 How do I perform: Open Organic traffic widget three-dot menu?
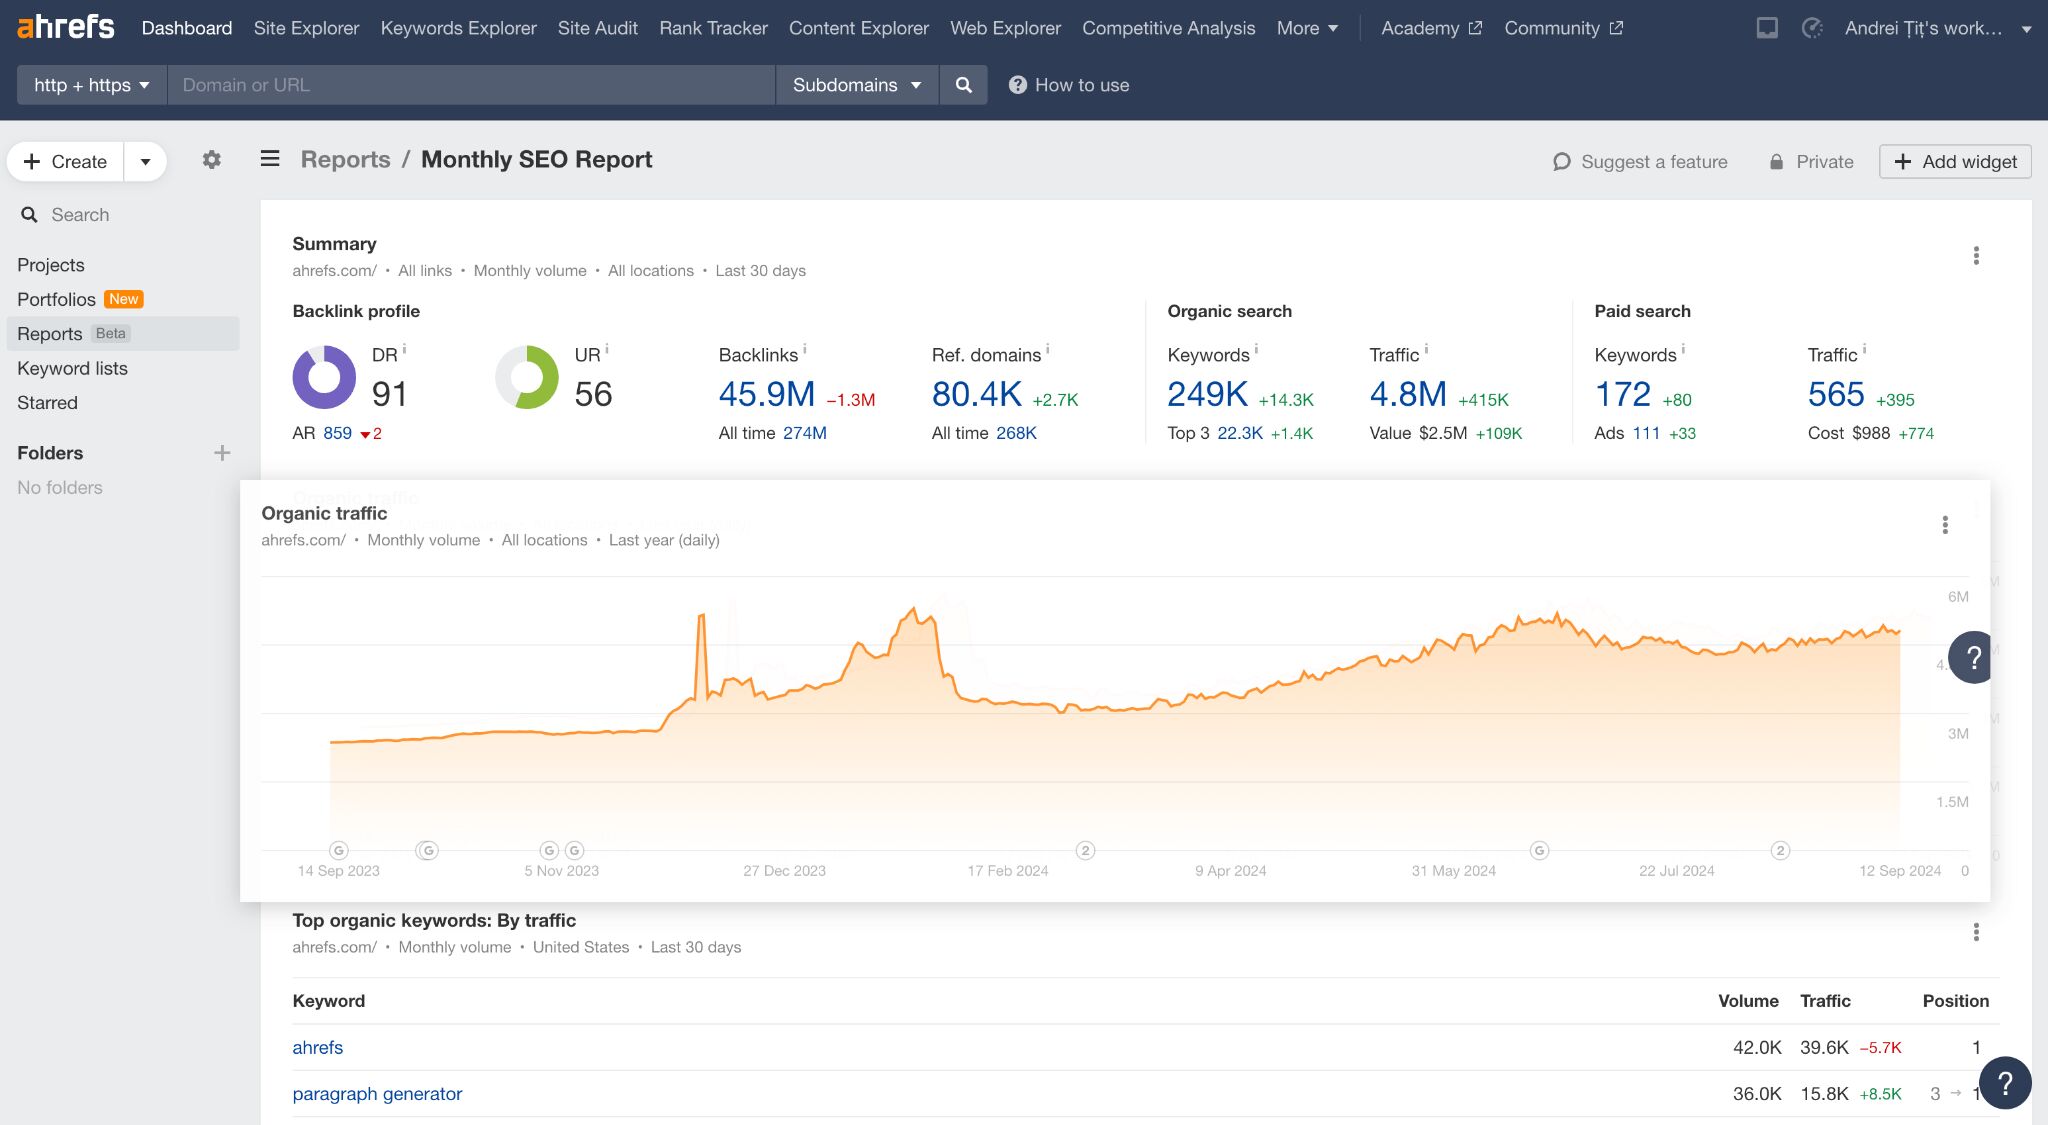click(1945, 525)
